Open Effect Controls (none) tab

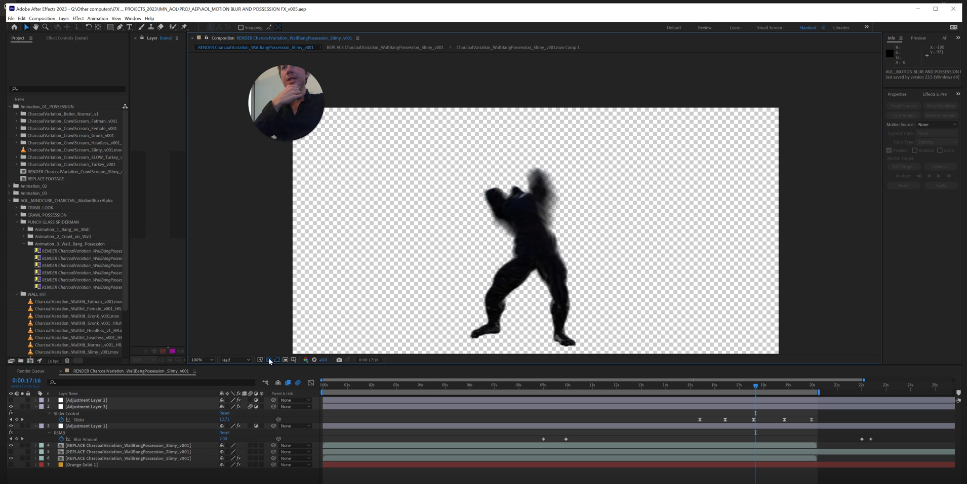point(67,38)
